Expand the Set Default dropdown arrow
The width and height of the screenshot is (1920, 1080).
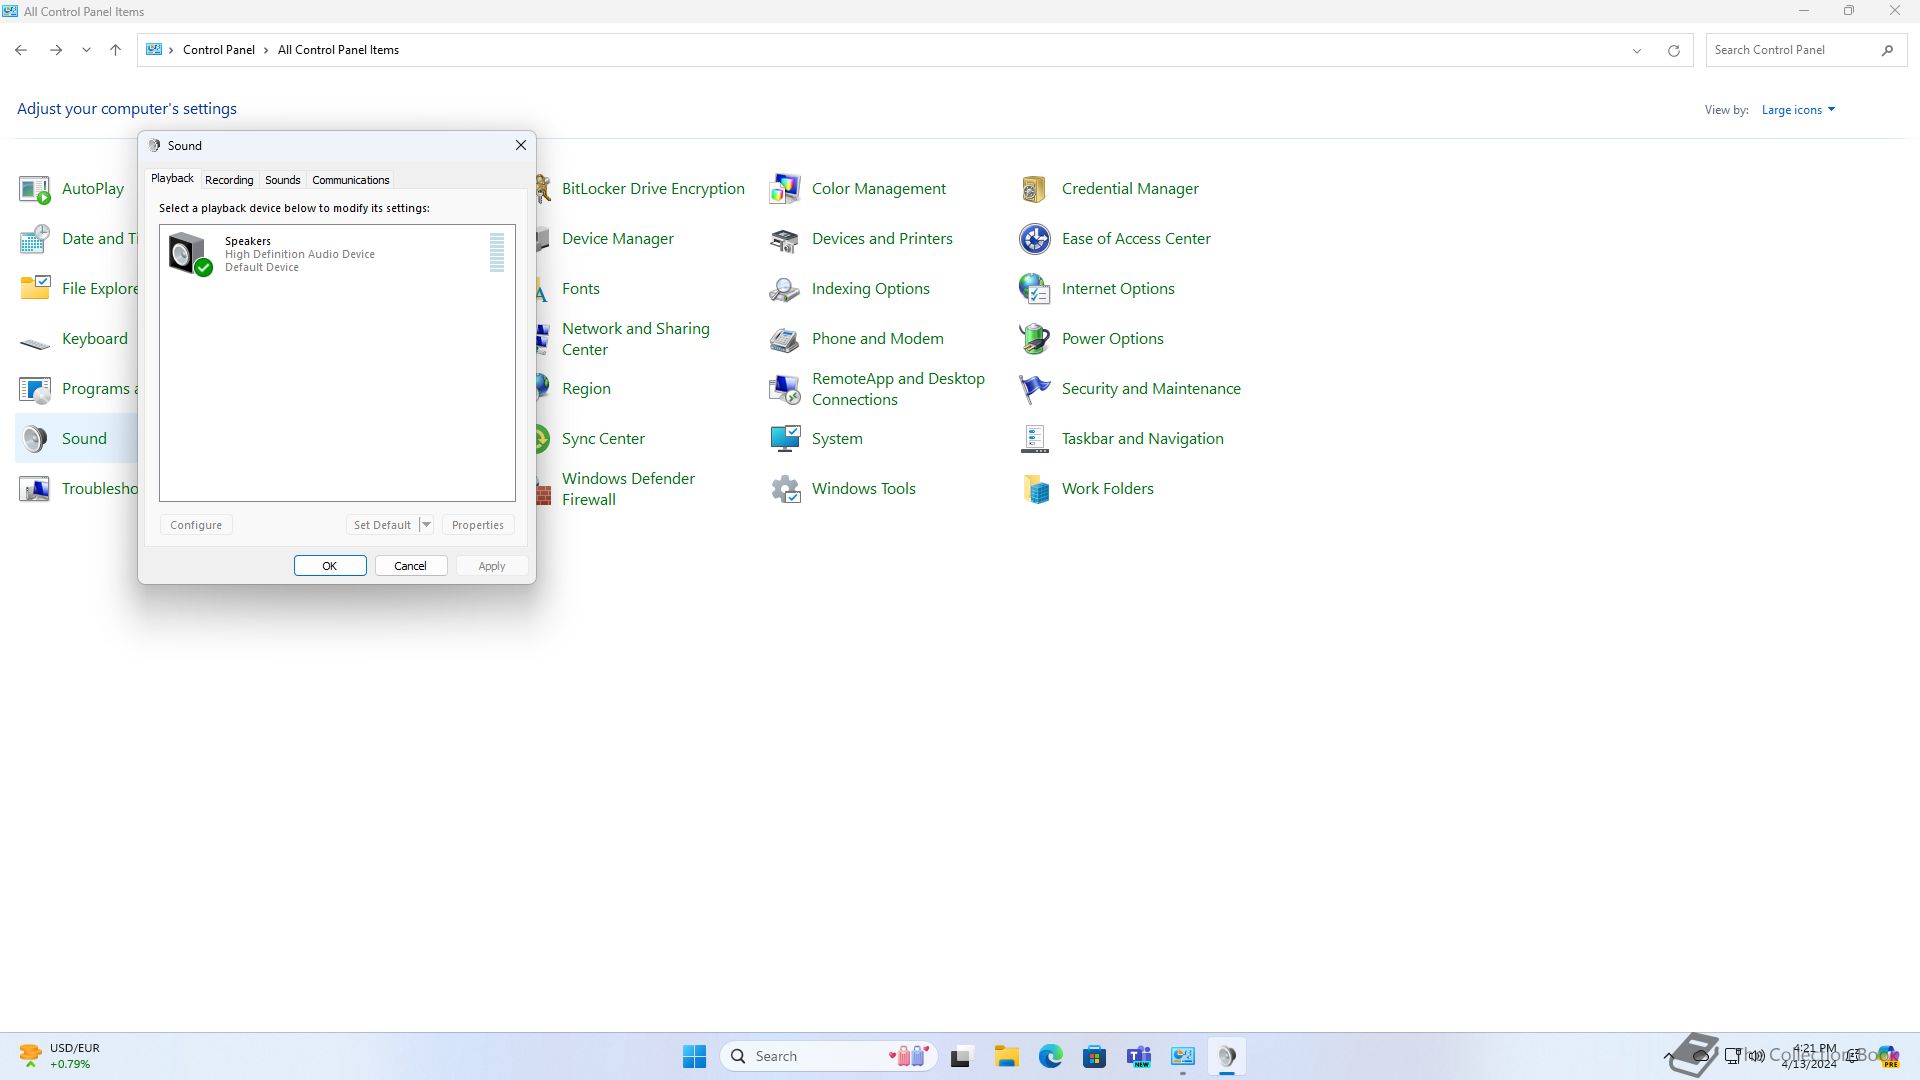[426, 525]
